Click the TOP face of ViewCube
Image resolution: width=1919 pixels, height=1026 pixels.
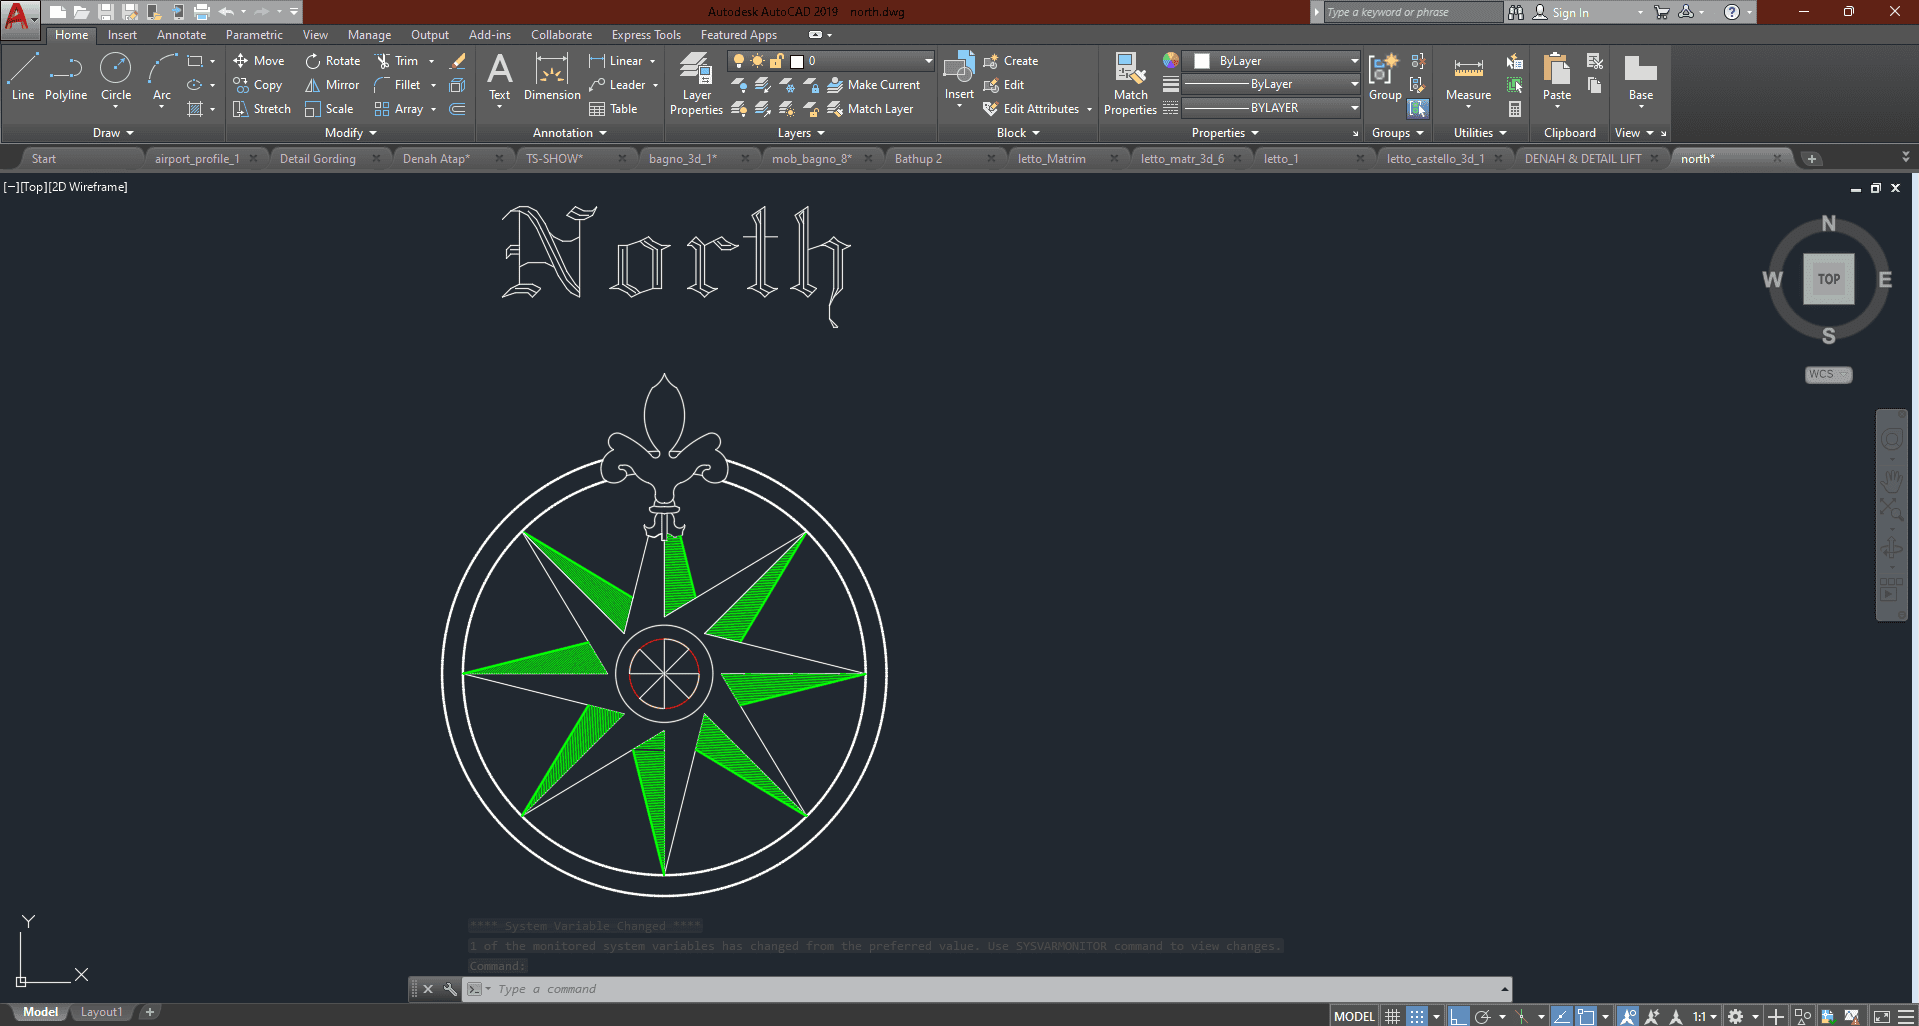tap(1828, 279)
